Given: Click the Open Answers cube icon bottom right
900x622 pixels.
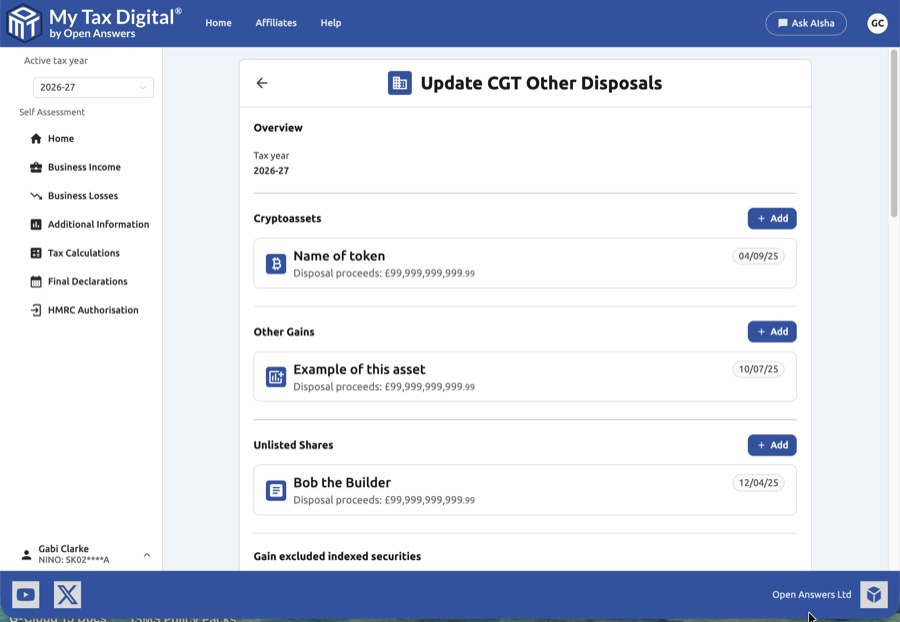Looking at the screenshot, I should 873,594.
